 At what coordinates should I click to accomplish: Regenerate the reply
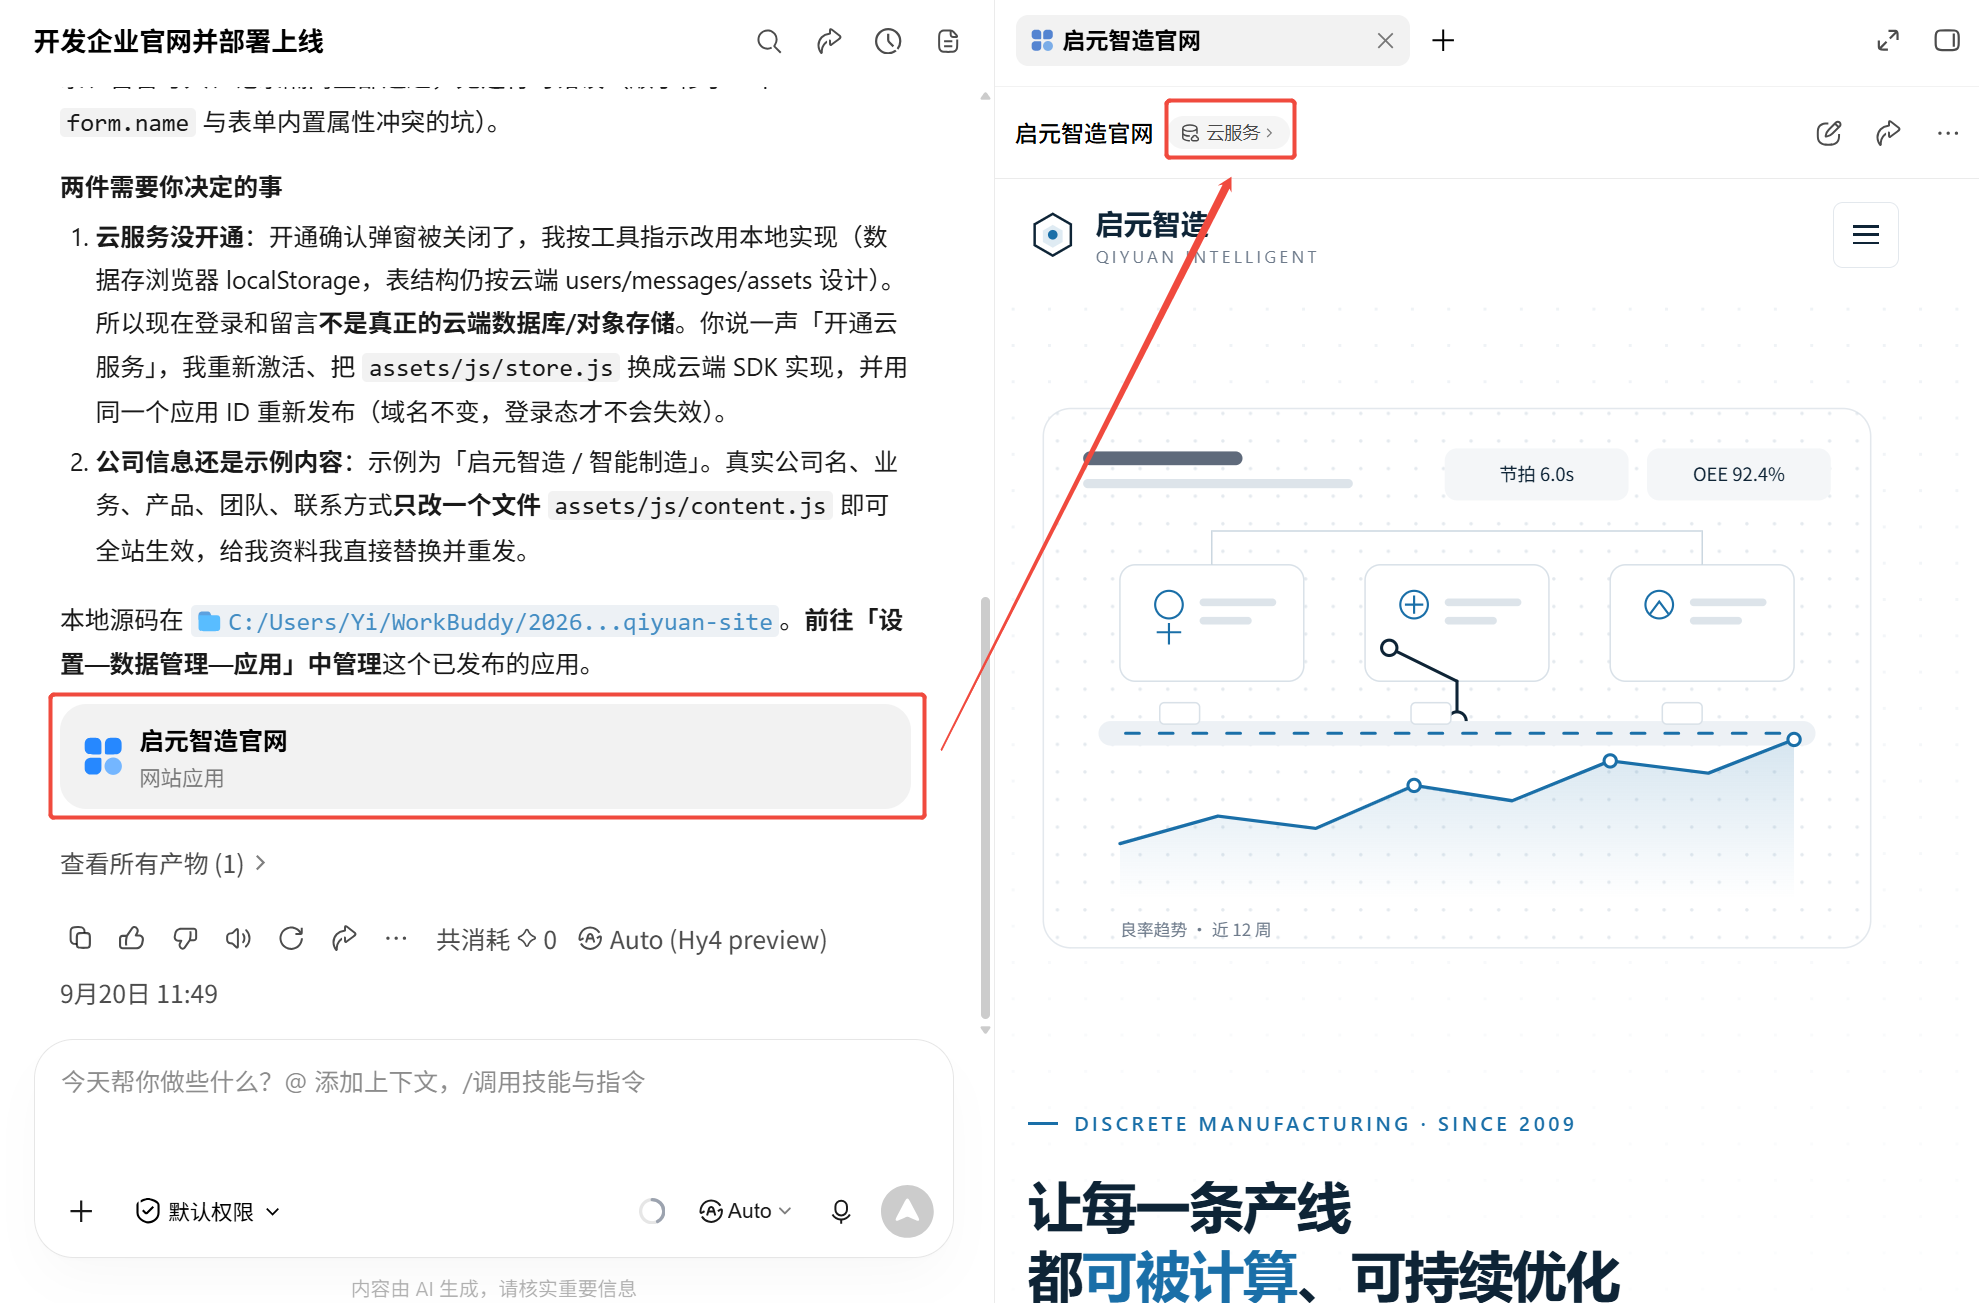pyautogui.click(x=291, y=938)
